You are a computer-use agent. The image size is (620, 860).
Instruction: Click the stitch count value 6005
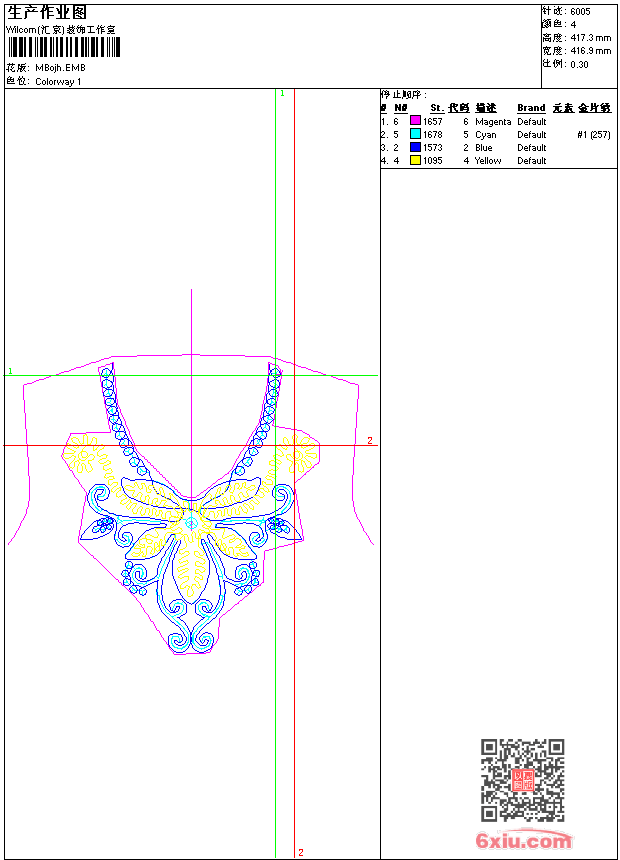tap(580, 11)
